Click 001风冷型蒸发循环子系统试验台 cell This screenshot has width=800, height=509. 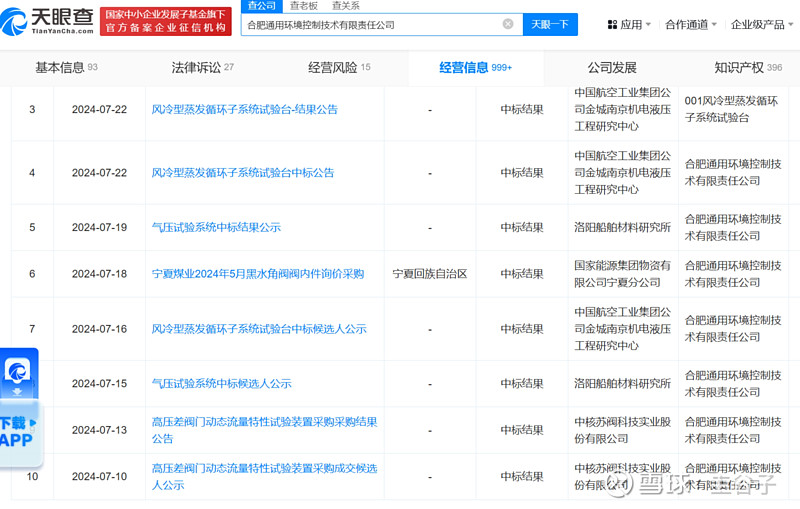pyautogui.click(x=731, y=109)
